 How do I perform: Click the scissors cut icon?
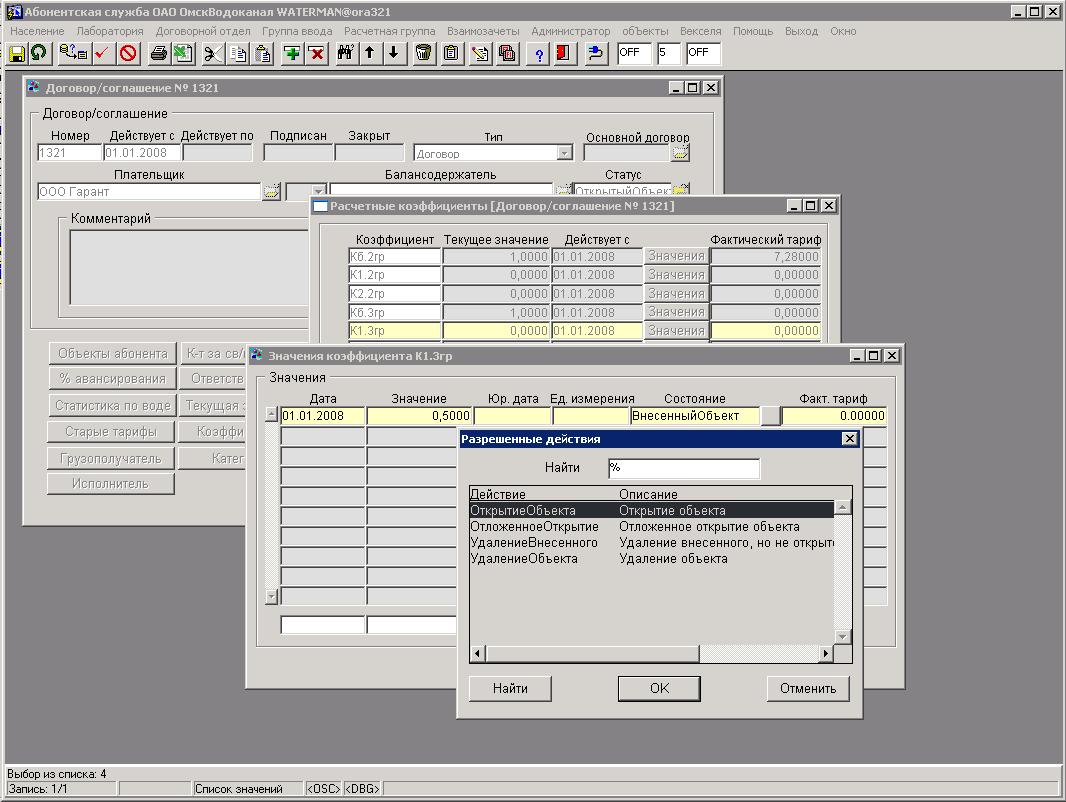[213, 53]
